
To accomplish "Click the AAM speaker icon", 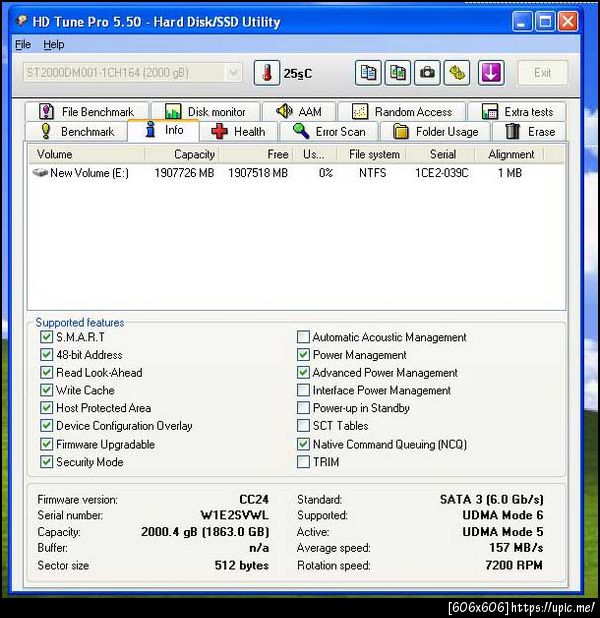I will tap(284, 111).
